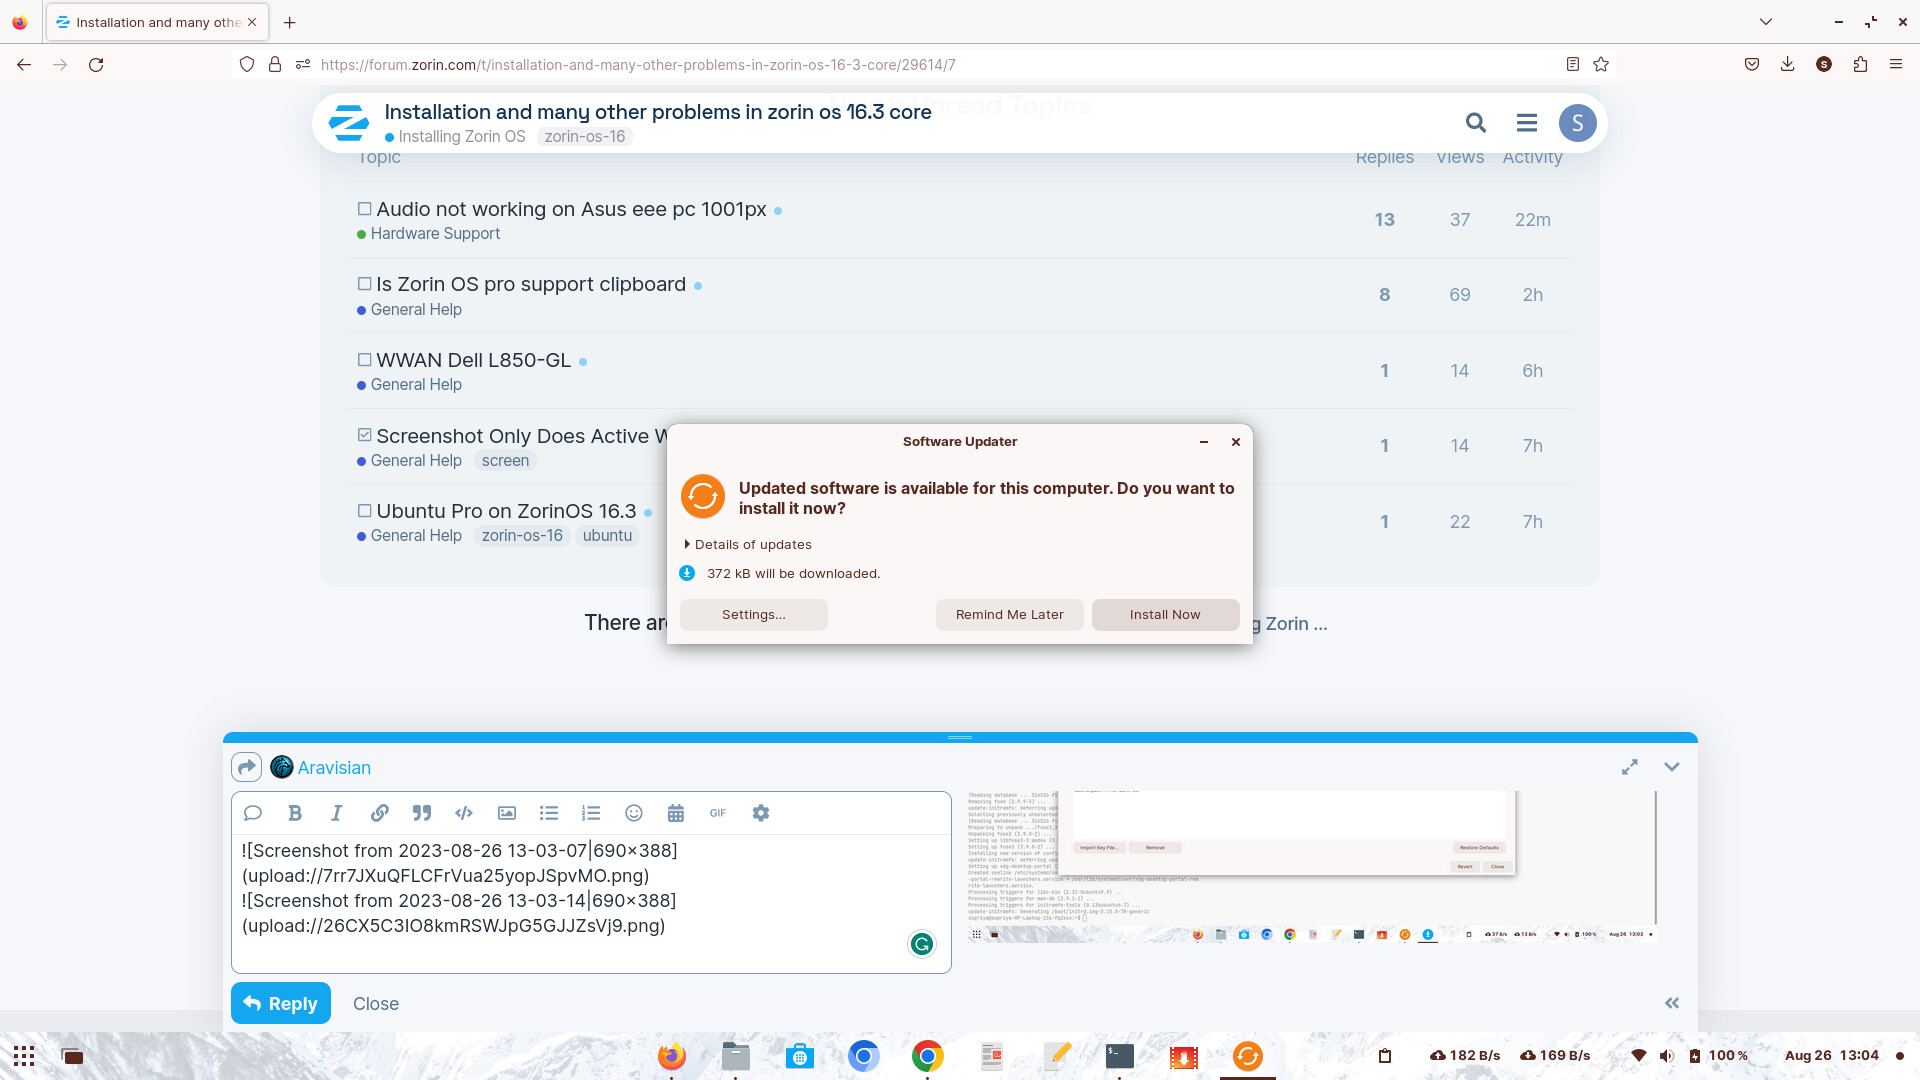Viewport: 1920px width, 1080px height.
Task: Open volume control in system tray
Action: [x=1666, y=1056]
